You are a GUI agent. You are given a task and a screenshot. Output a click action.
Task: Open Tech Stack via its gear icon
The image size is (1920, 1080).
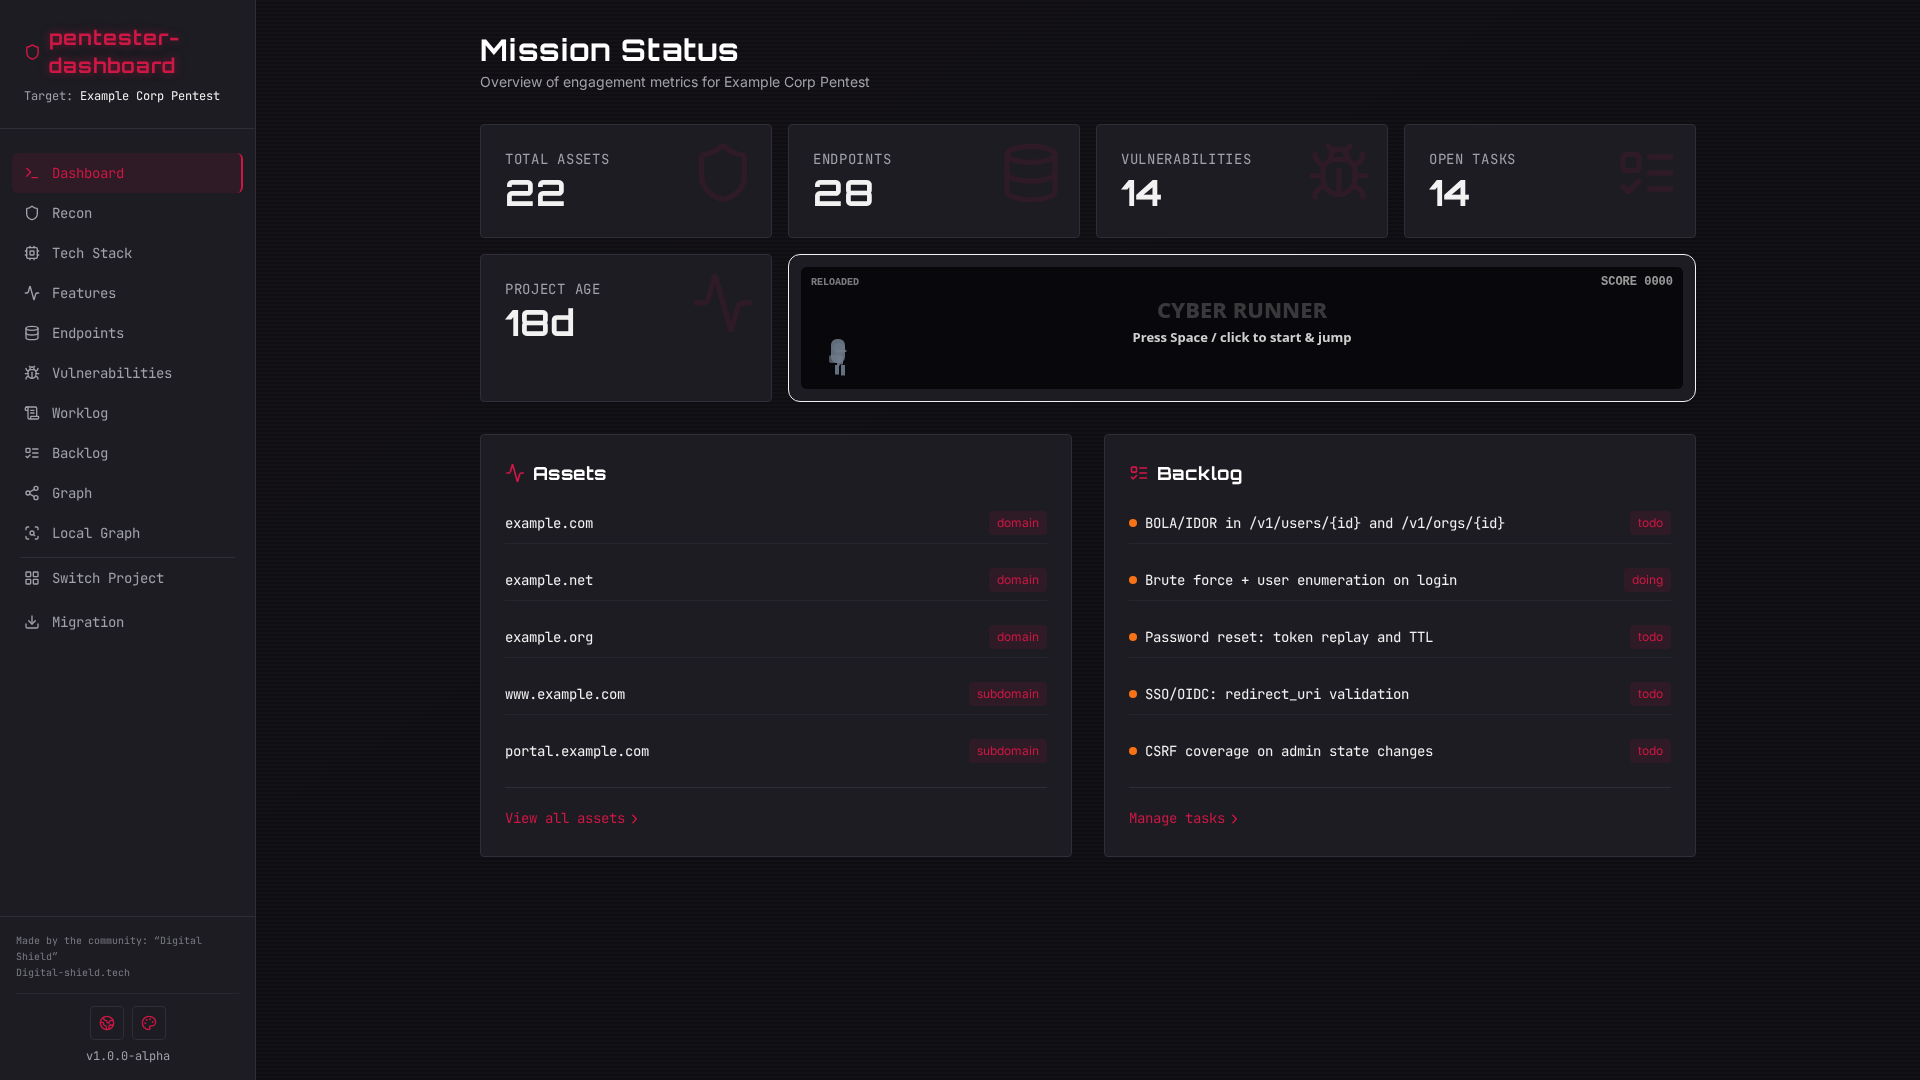[32, 253]
